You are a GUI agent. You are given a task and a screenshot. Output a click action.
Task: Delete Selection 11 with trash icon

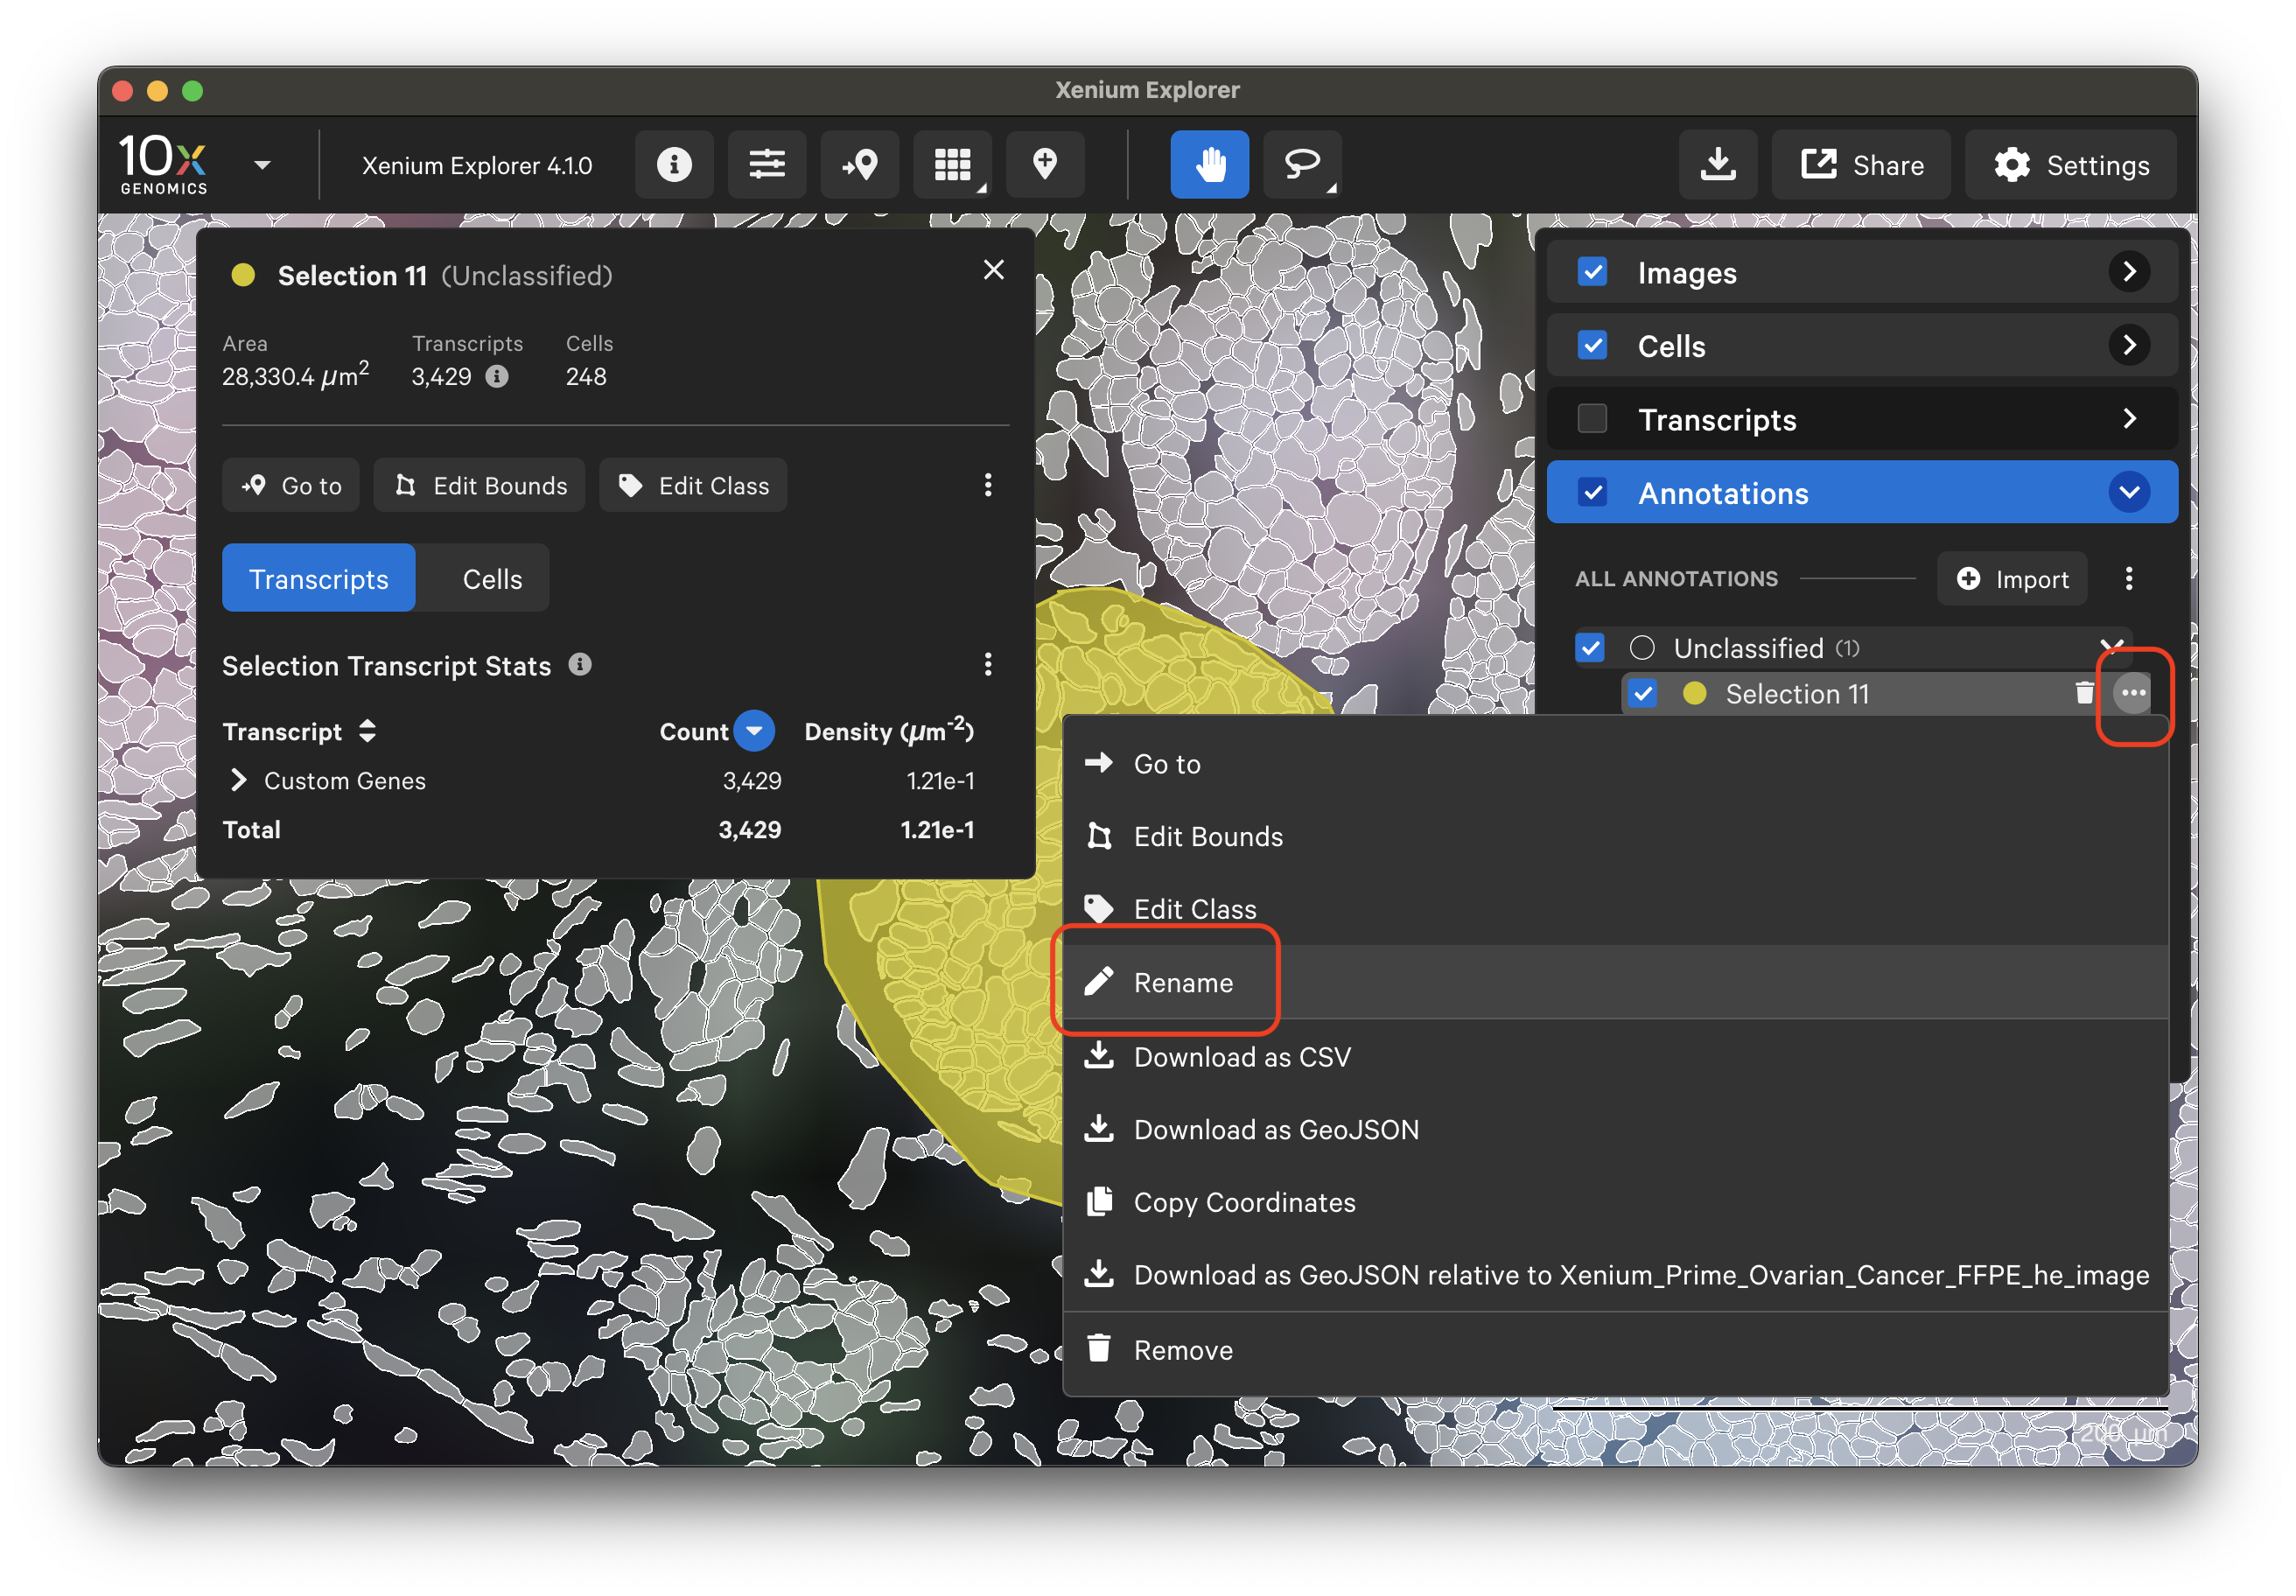pos(2083,692)
